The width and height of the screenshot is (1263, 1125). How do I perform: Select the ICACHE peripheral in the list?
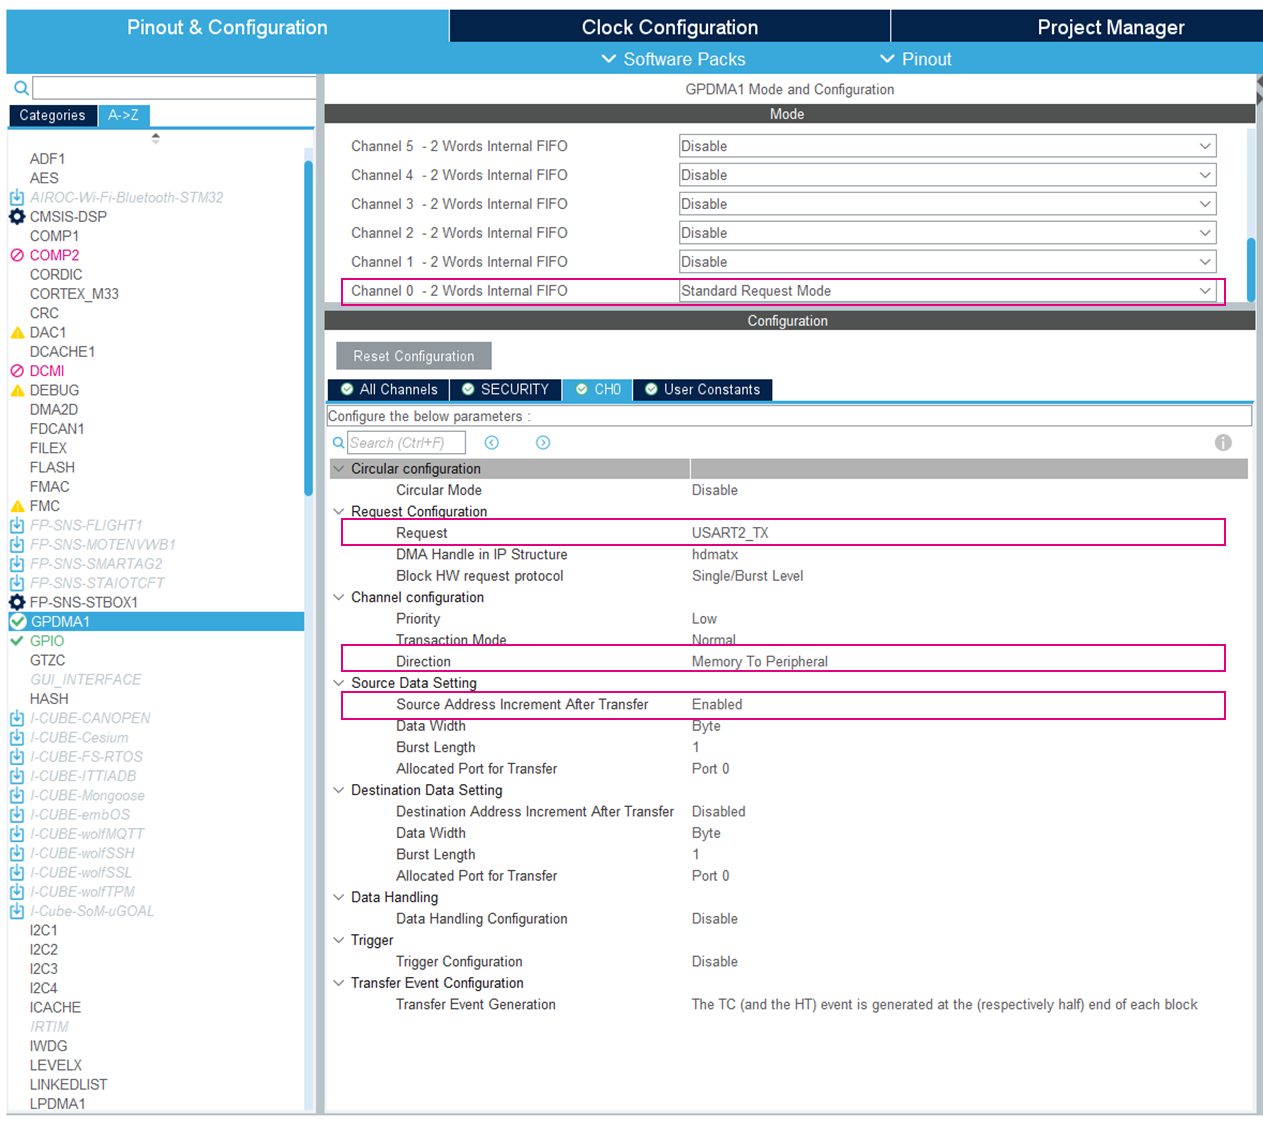[55, 1007]
